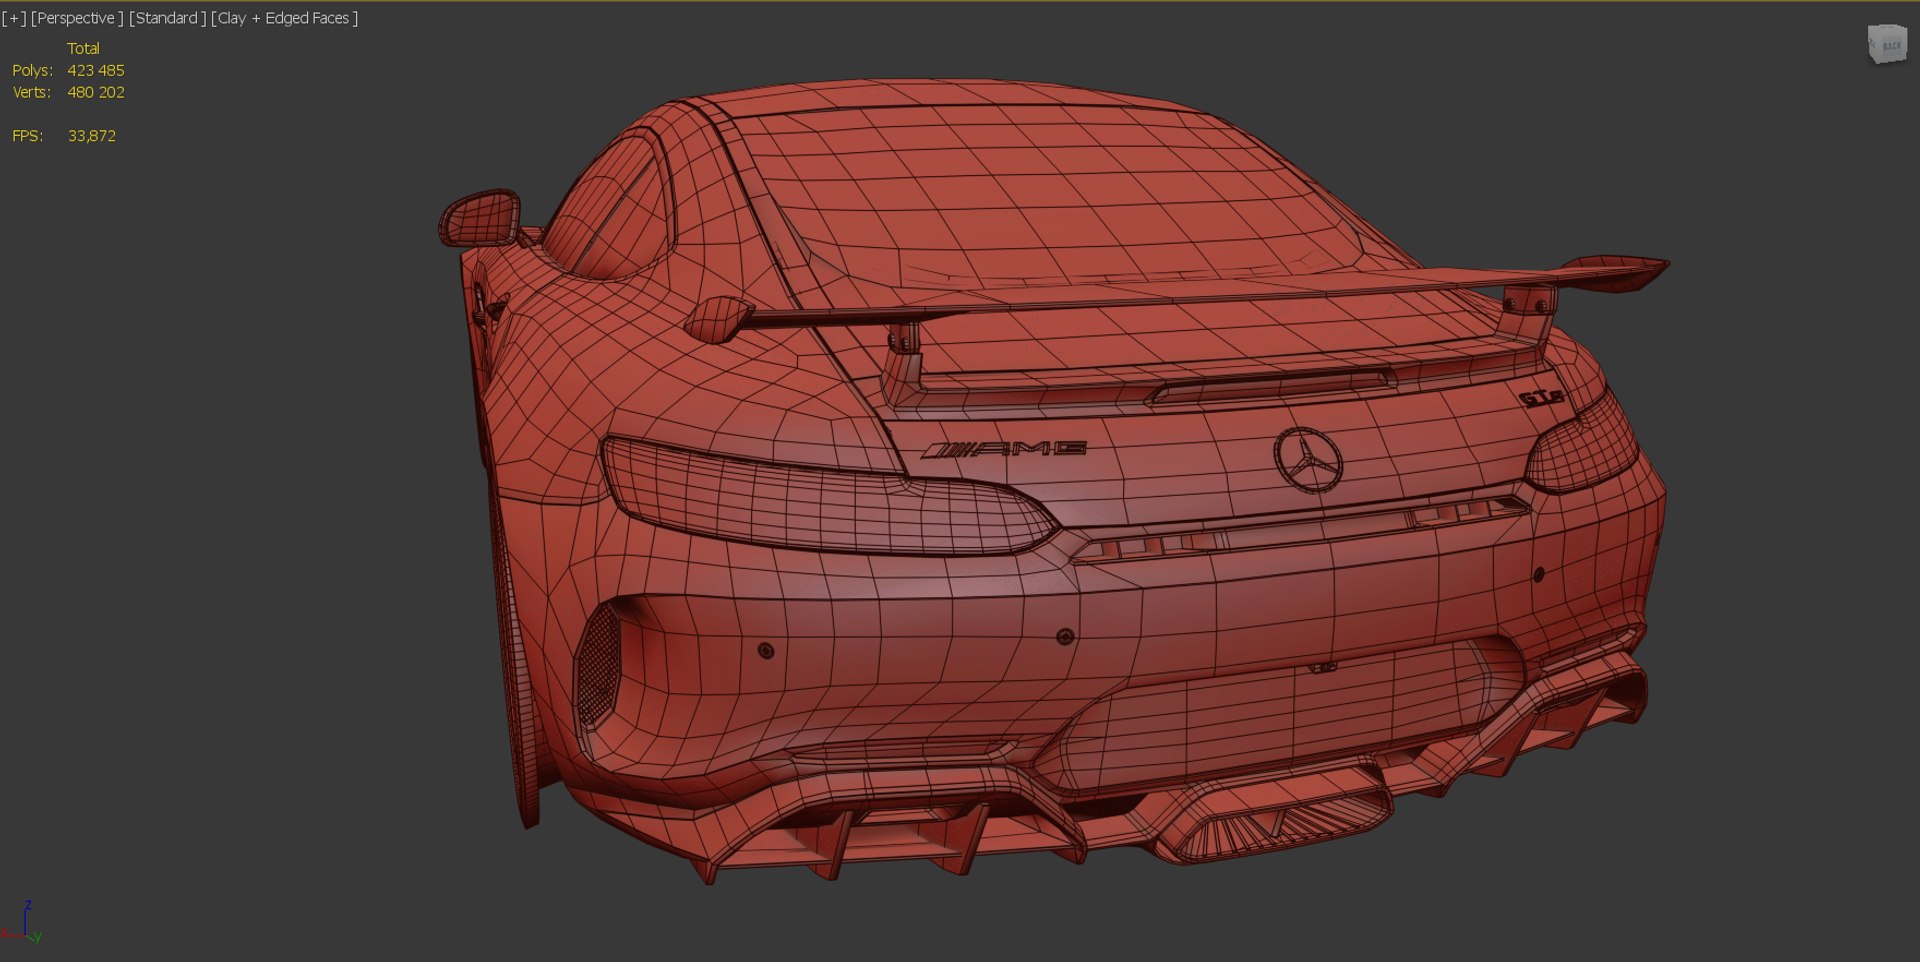
Task: Open the [+] viewport general menu
Action: click(14, 18)
